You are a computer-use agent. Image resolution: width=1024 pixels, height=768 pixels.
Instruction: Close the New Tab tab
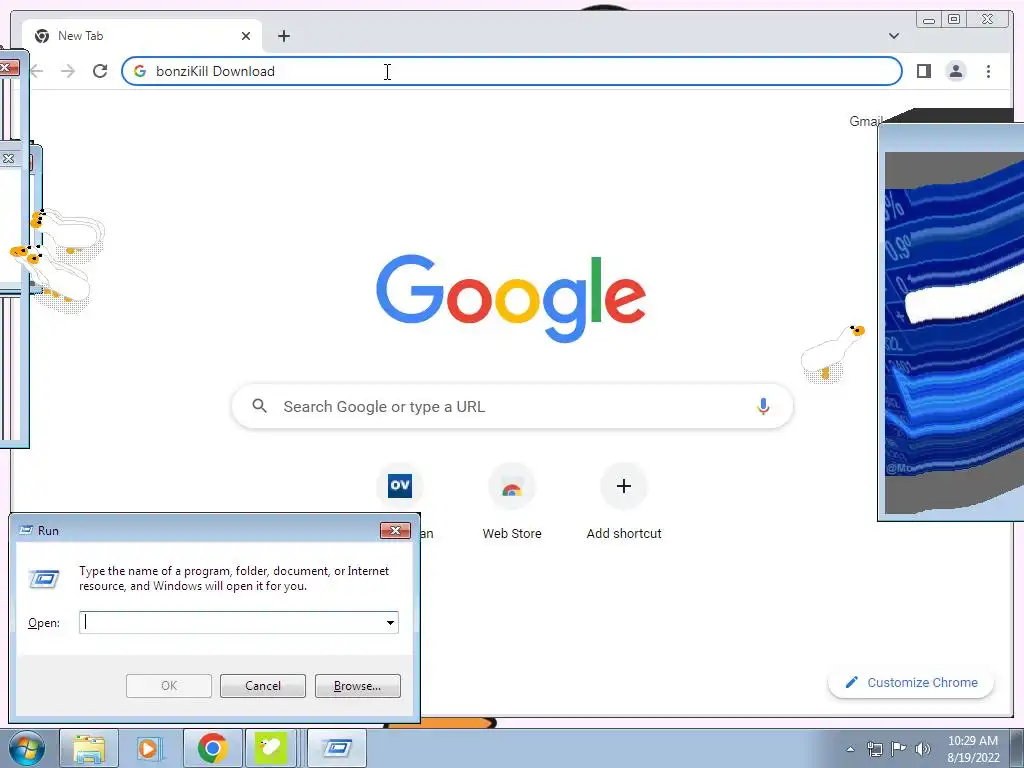[246, 36]
